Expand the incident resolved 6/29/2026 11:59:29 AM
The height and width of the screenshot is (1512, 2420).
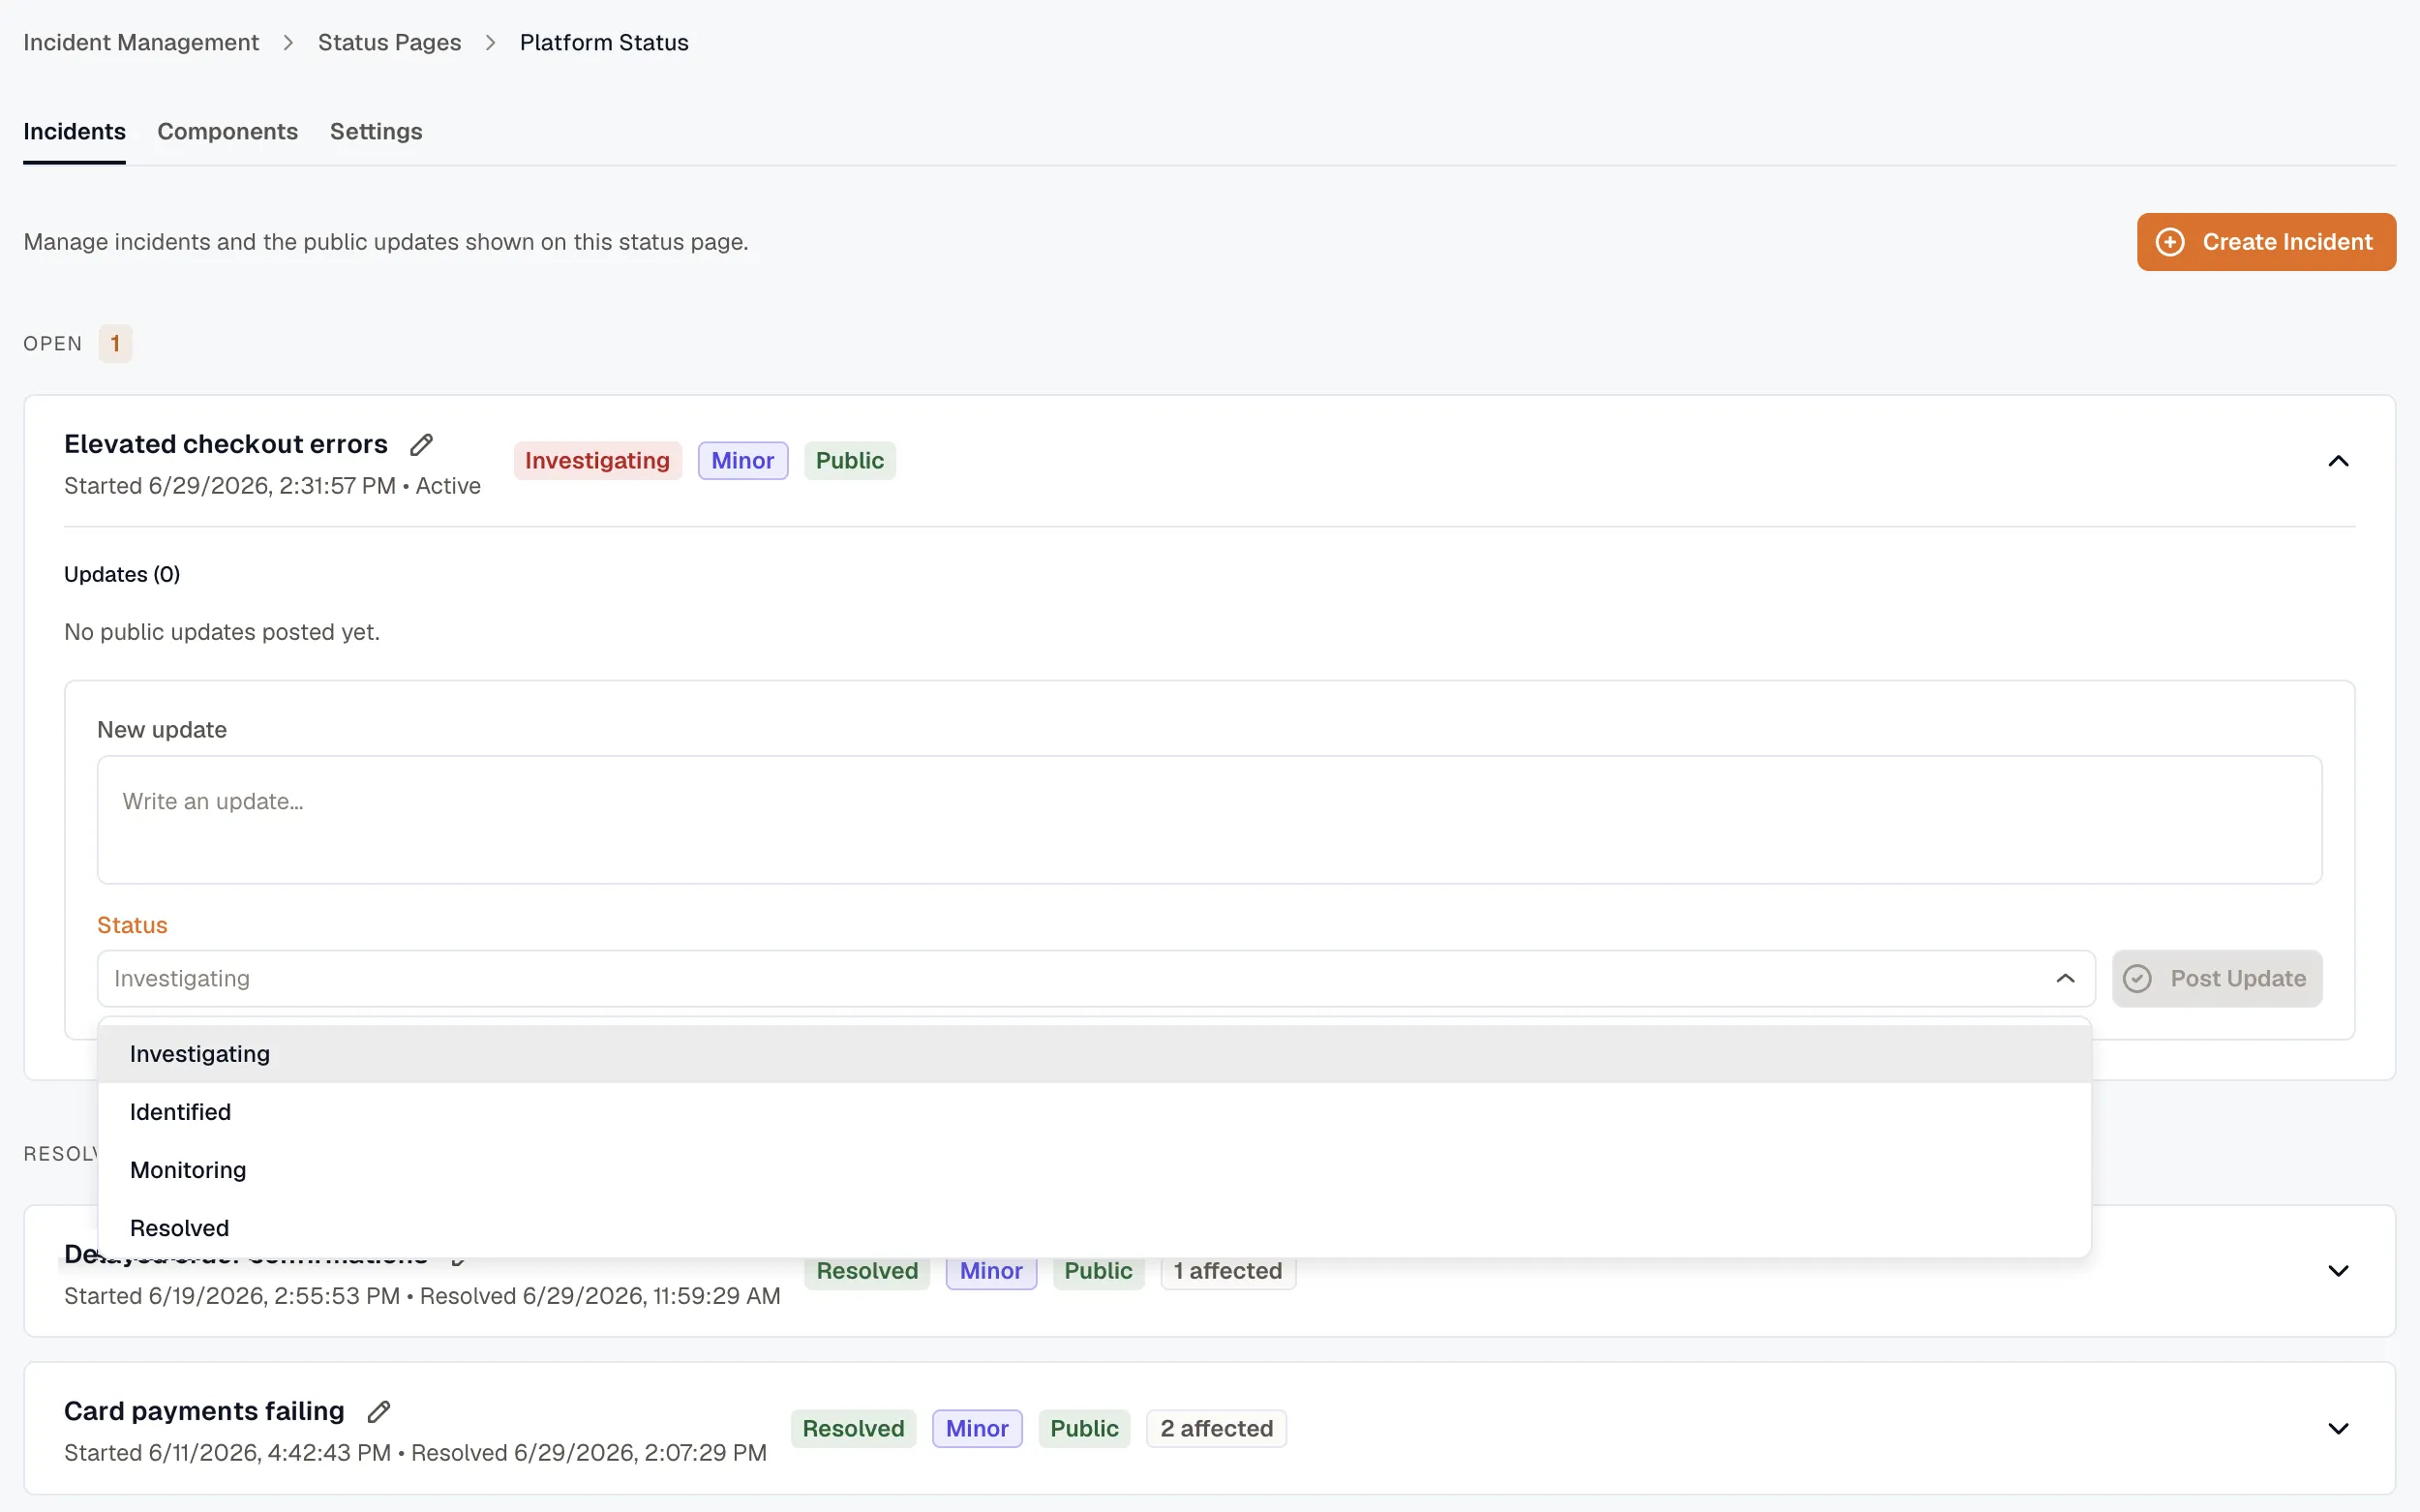(2337, 1271)
